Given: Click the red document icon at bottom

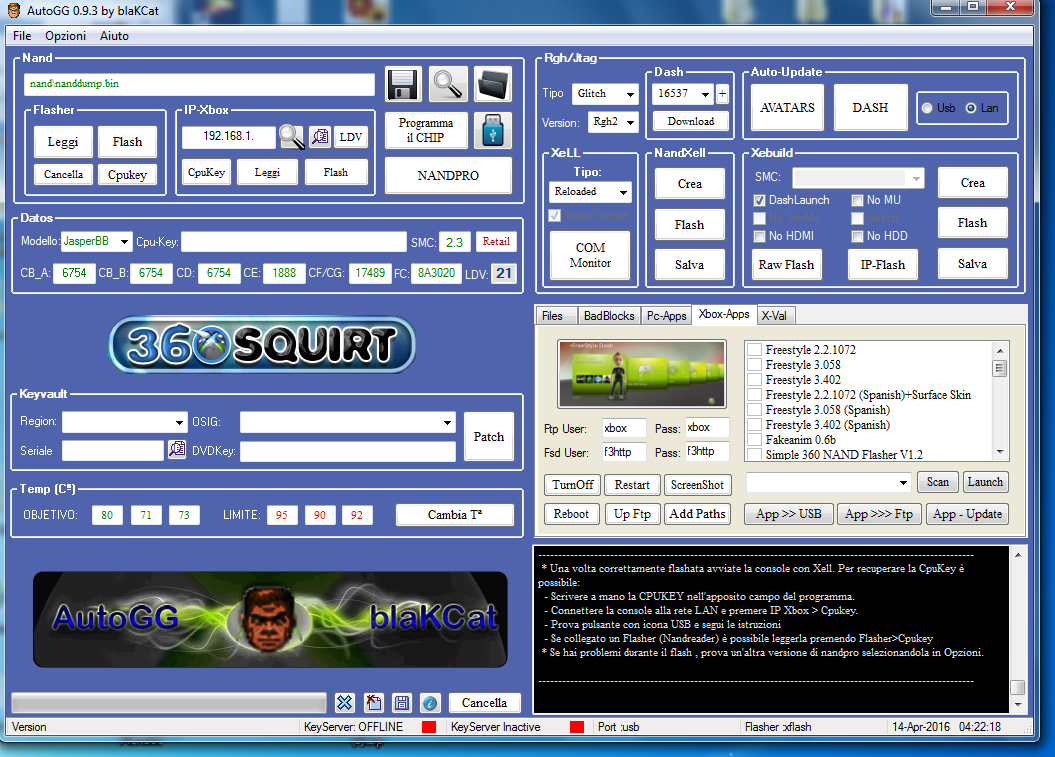Looking at the screenshot, I should click(373, 703).
